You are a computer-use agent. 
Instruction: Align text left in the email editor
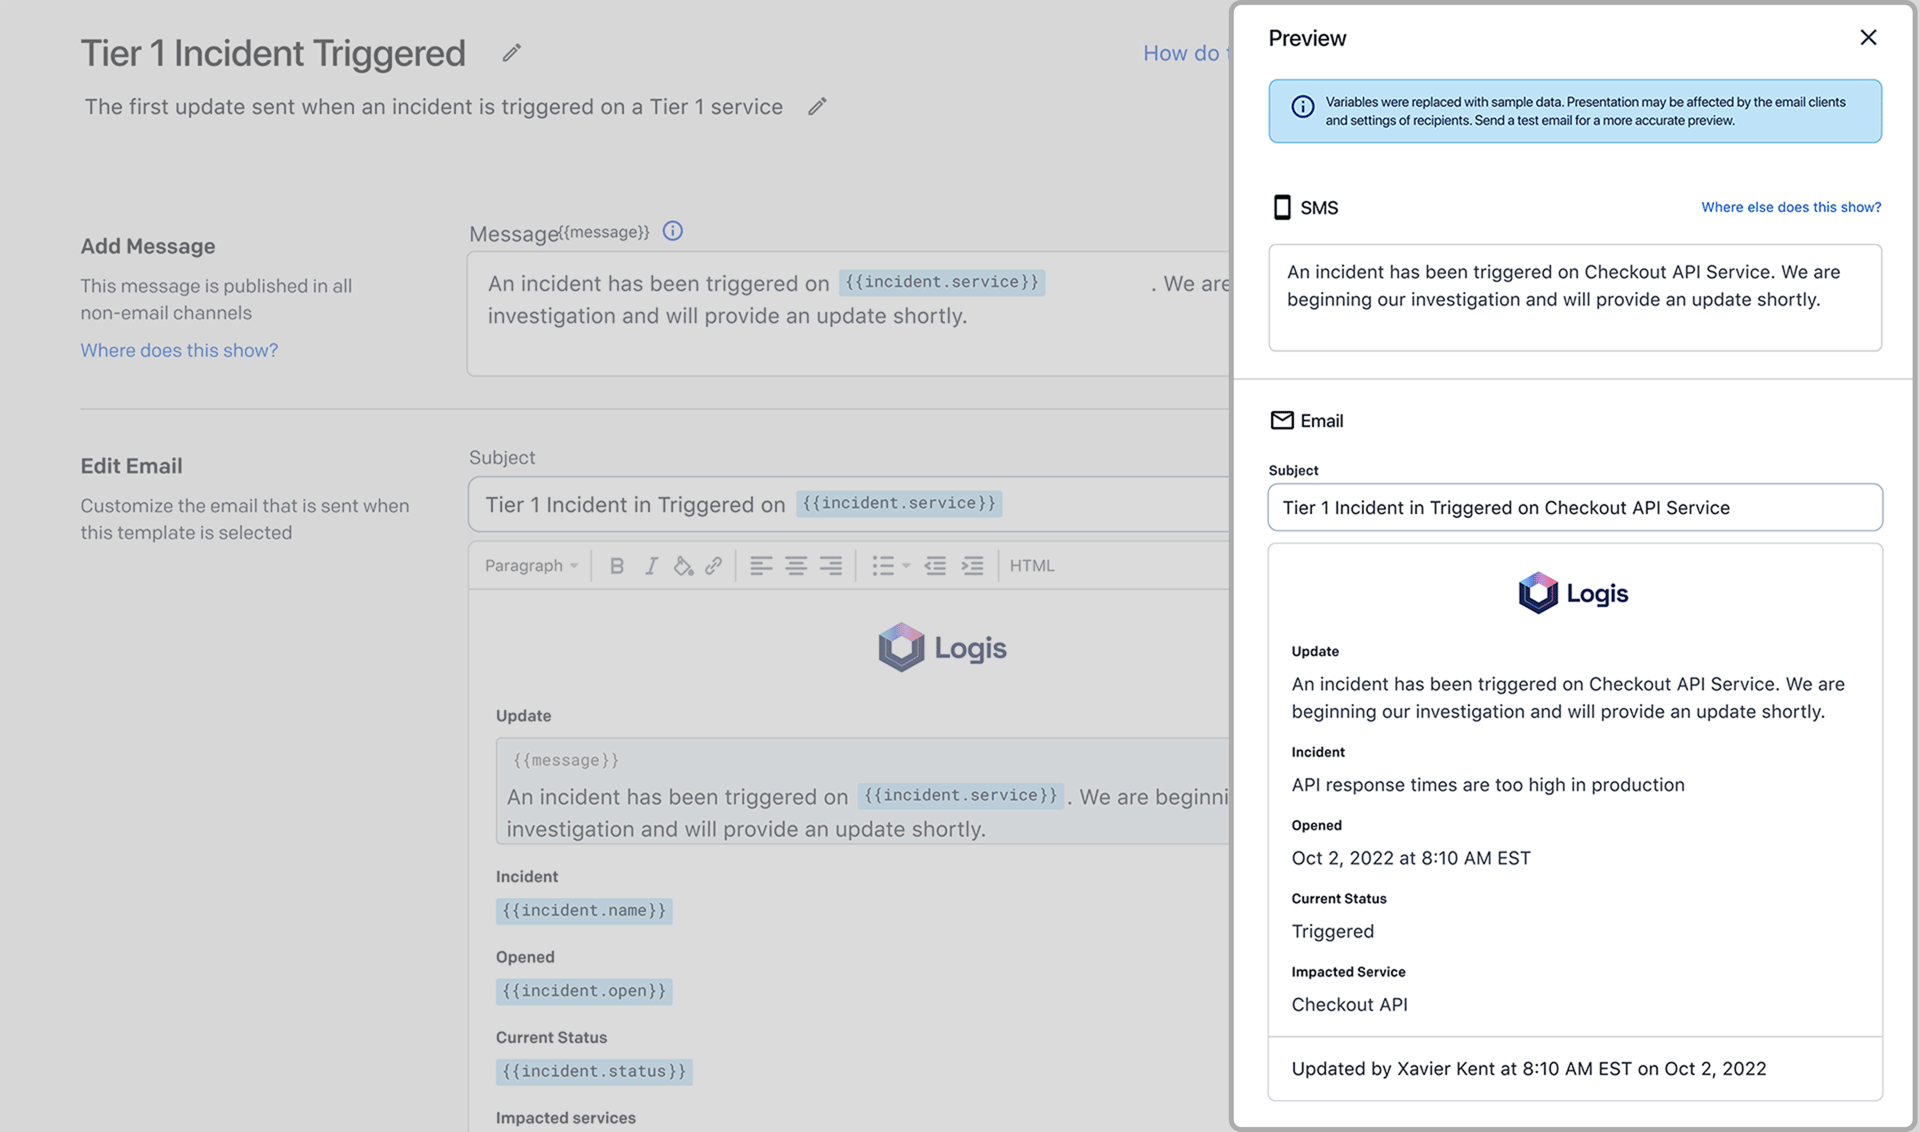point(761,566)
